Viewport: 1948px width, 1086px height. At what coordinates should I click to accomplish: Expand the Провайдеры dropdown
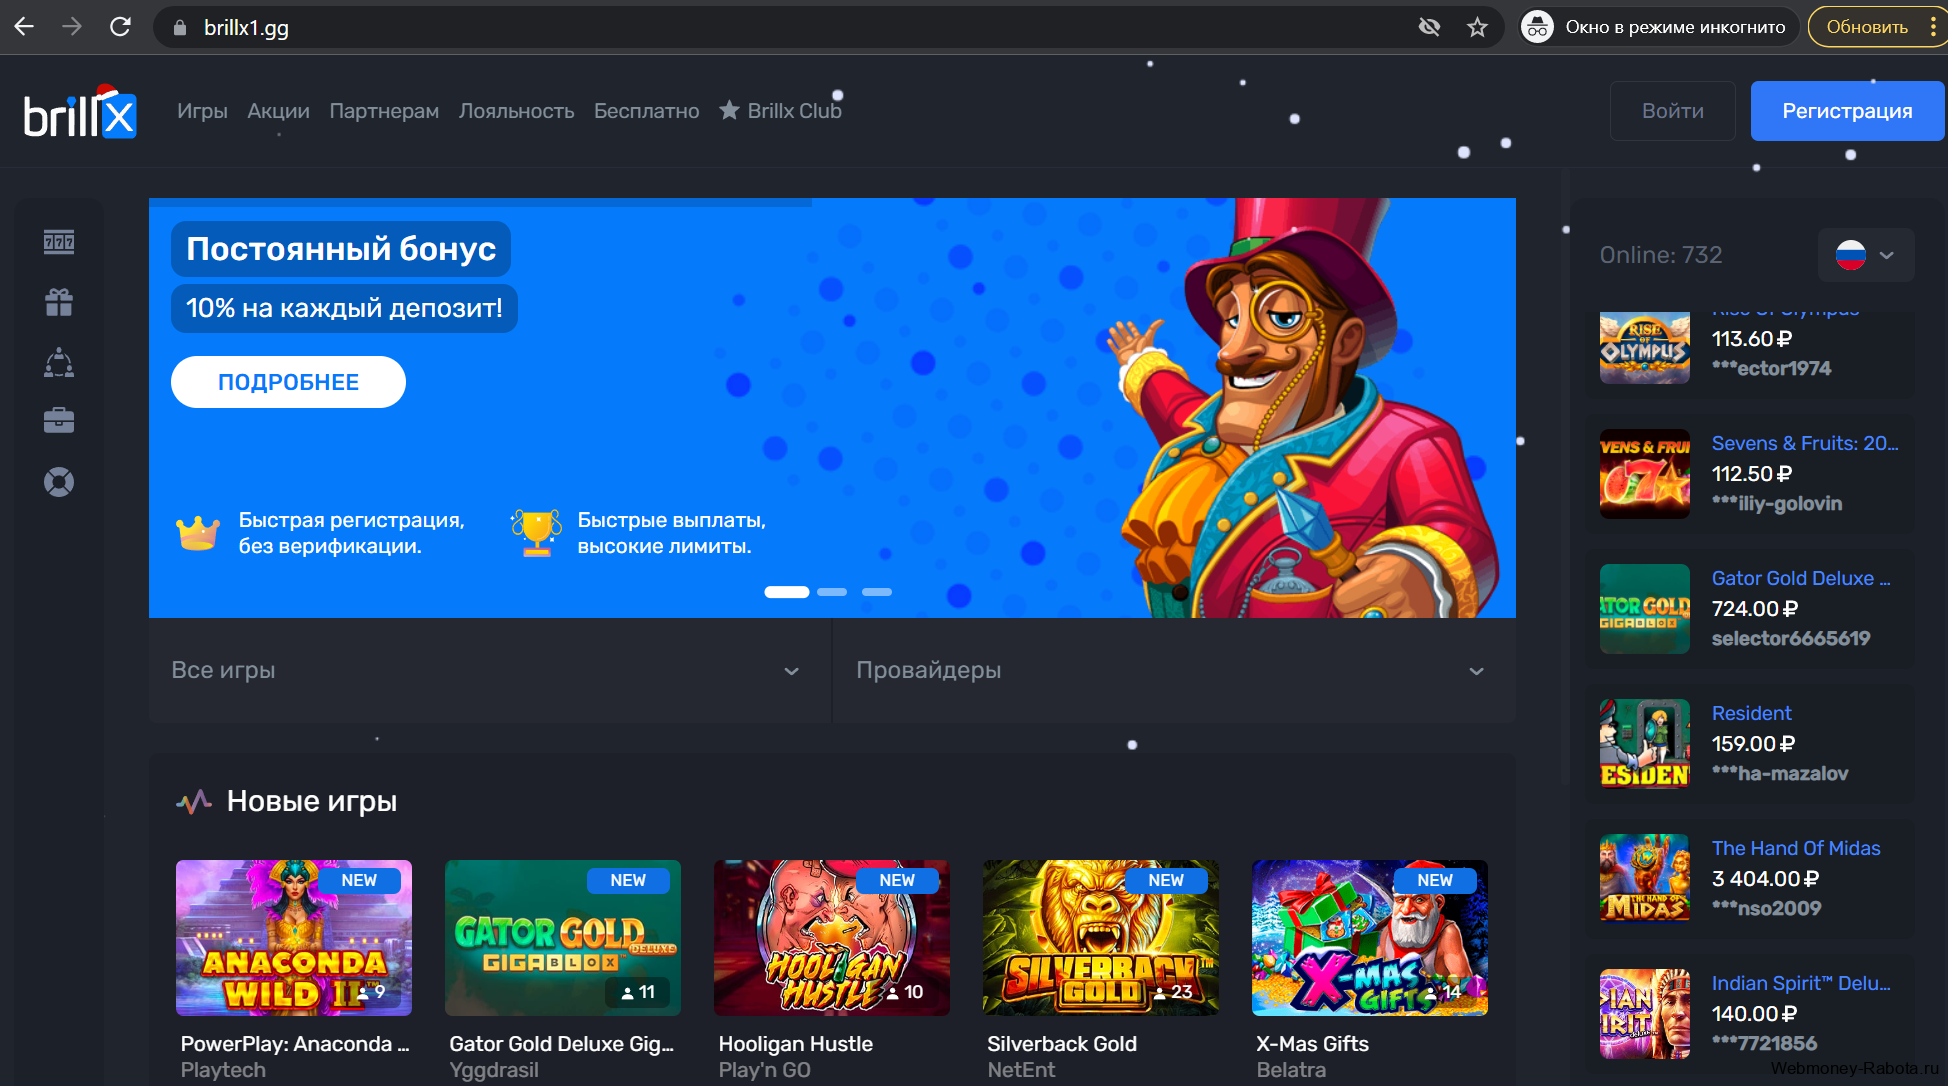click(1174, 670)
